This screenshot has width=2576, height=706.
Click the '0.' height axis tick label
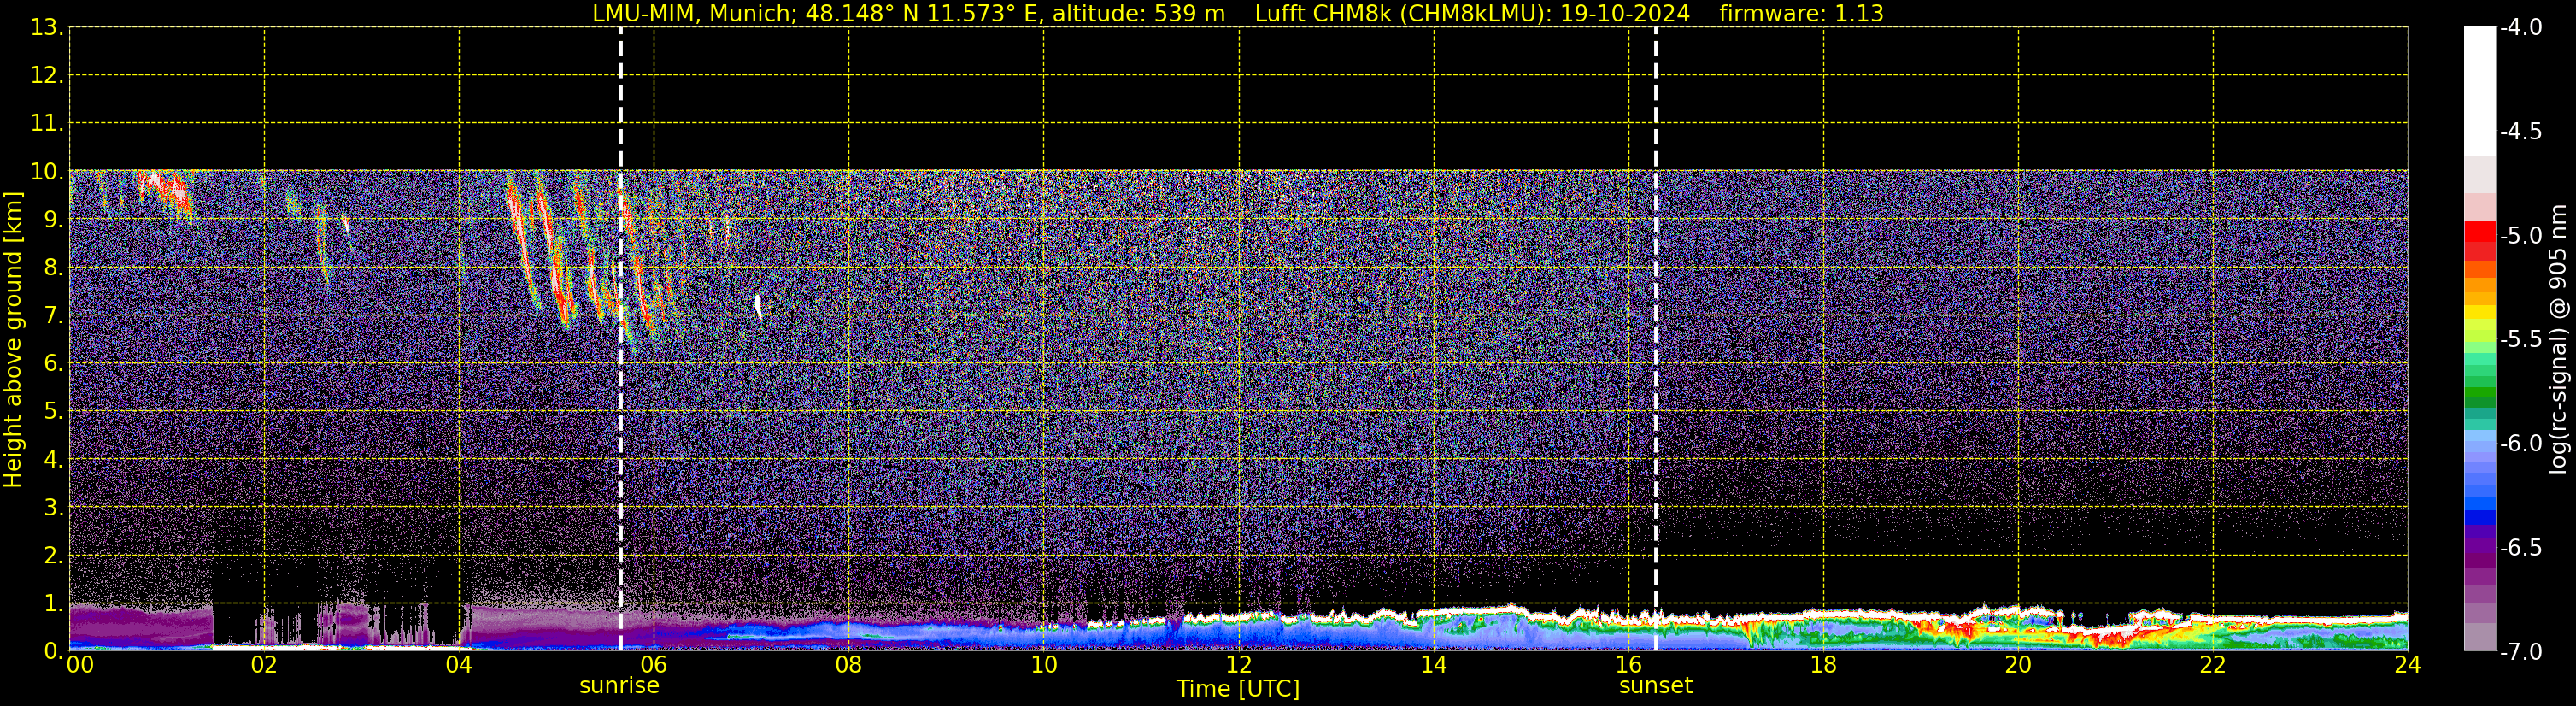point(53,651)
